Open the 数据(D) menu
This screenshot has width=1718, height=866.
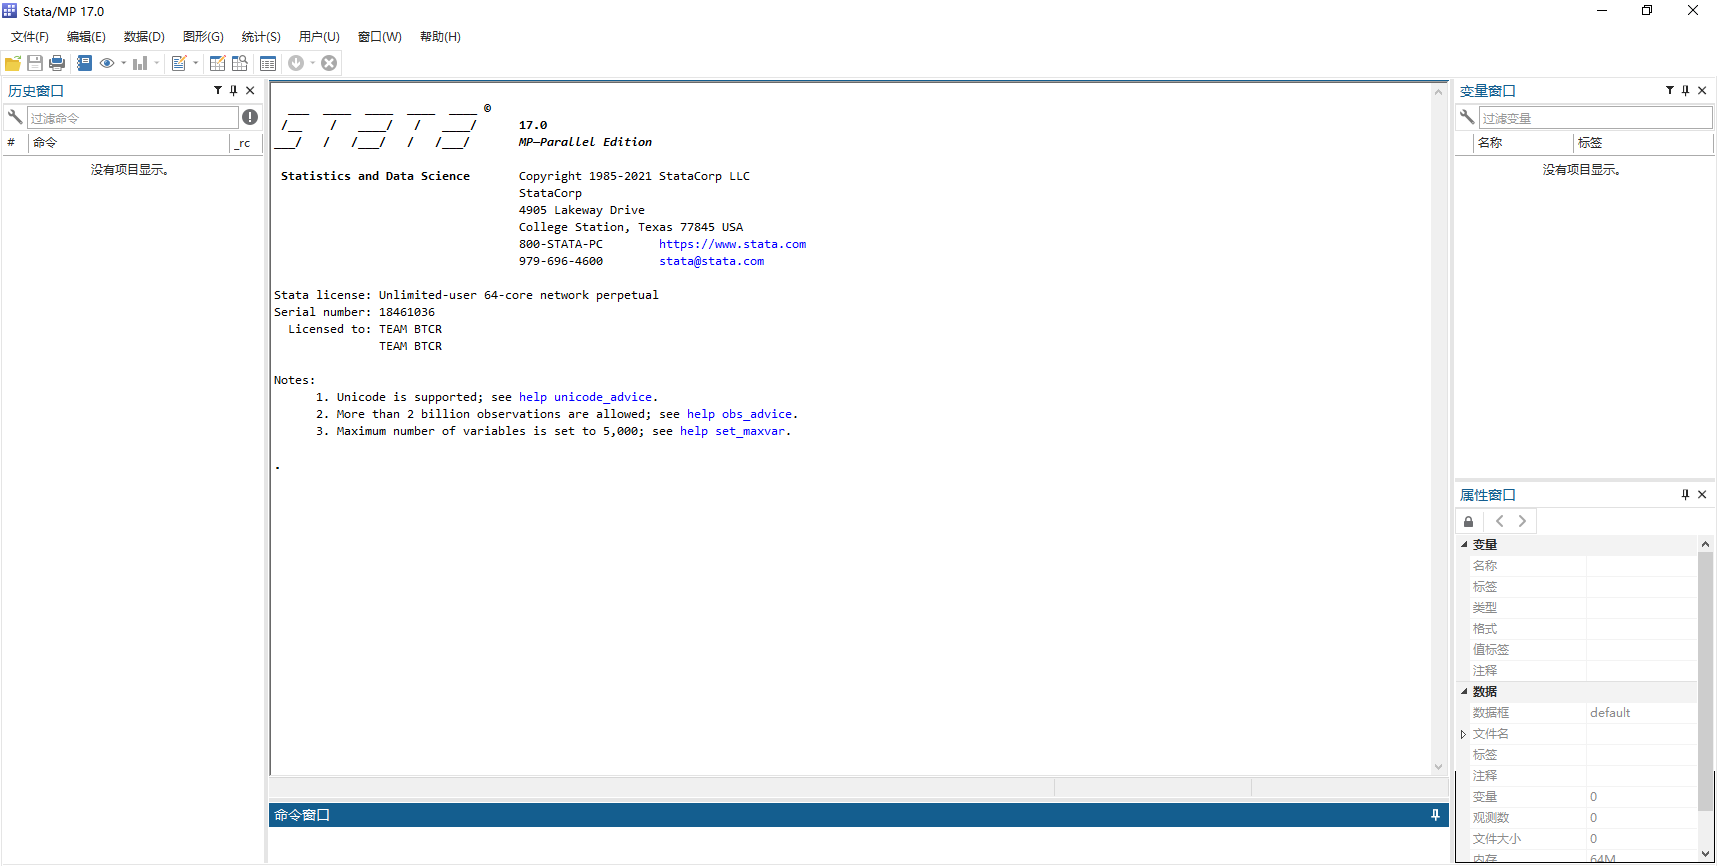(144, 37)
